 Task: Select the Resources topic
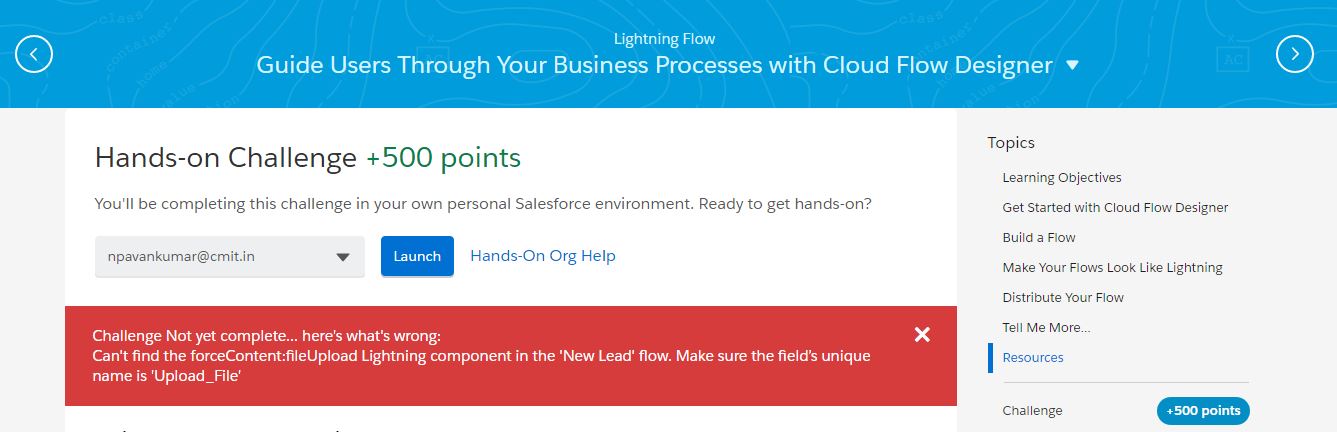tap(1033, 358)
